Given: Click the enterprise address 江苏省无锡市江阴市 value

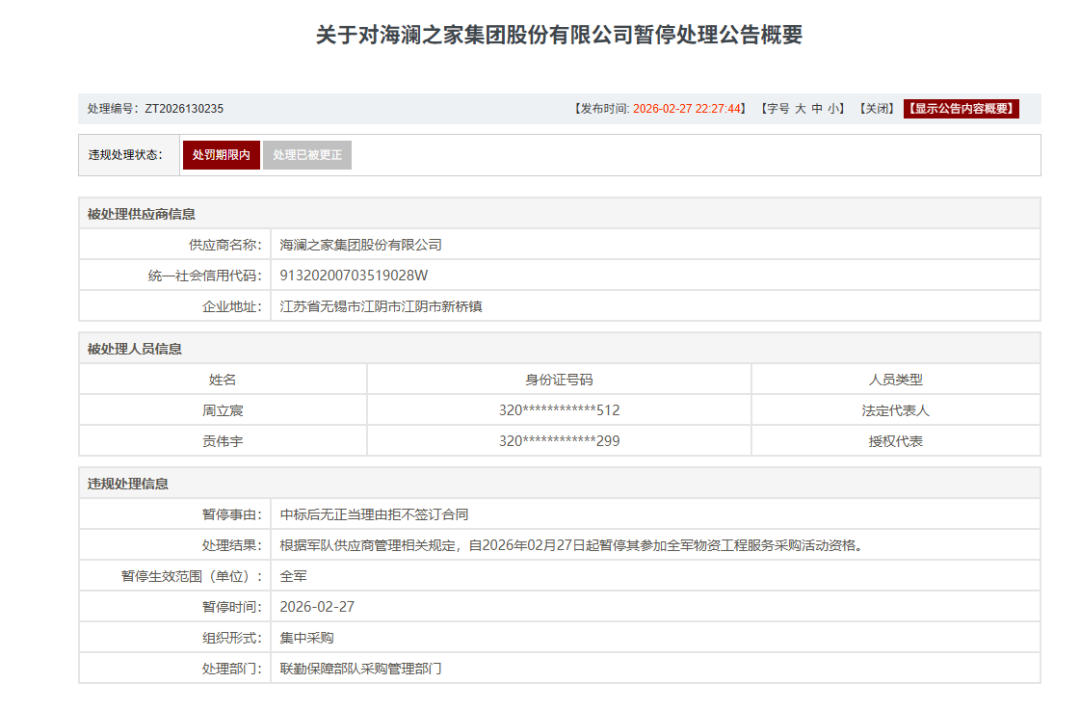Looking at the screenshot, I should tap(381, 307).
